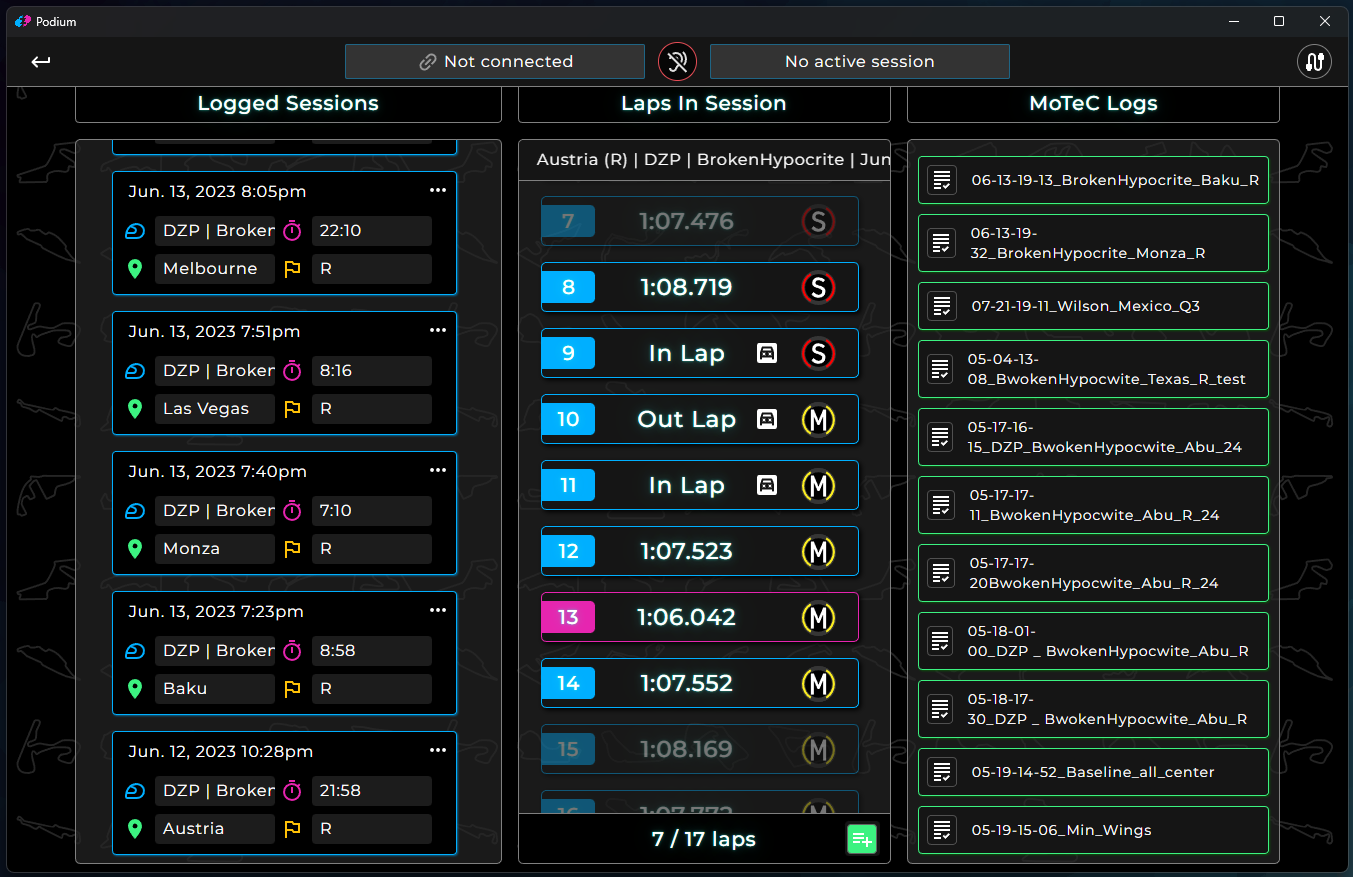1353x877 pixels.
Task: Open options menu for Jun. 13 8:05pm session
Action: coord(438,190)
